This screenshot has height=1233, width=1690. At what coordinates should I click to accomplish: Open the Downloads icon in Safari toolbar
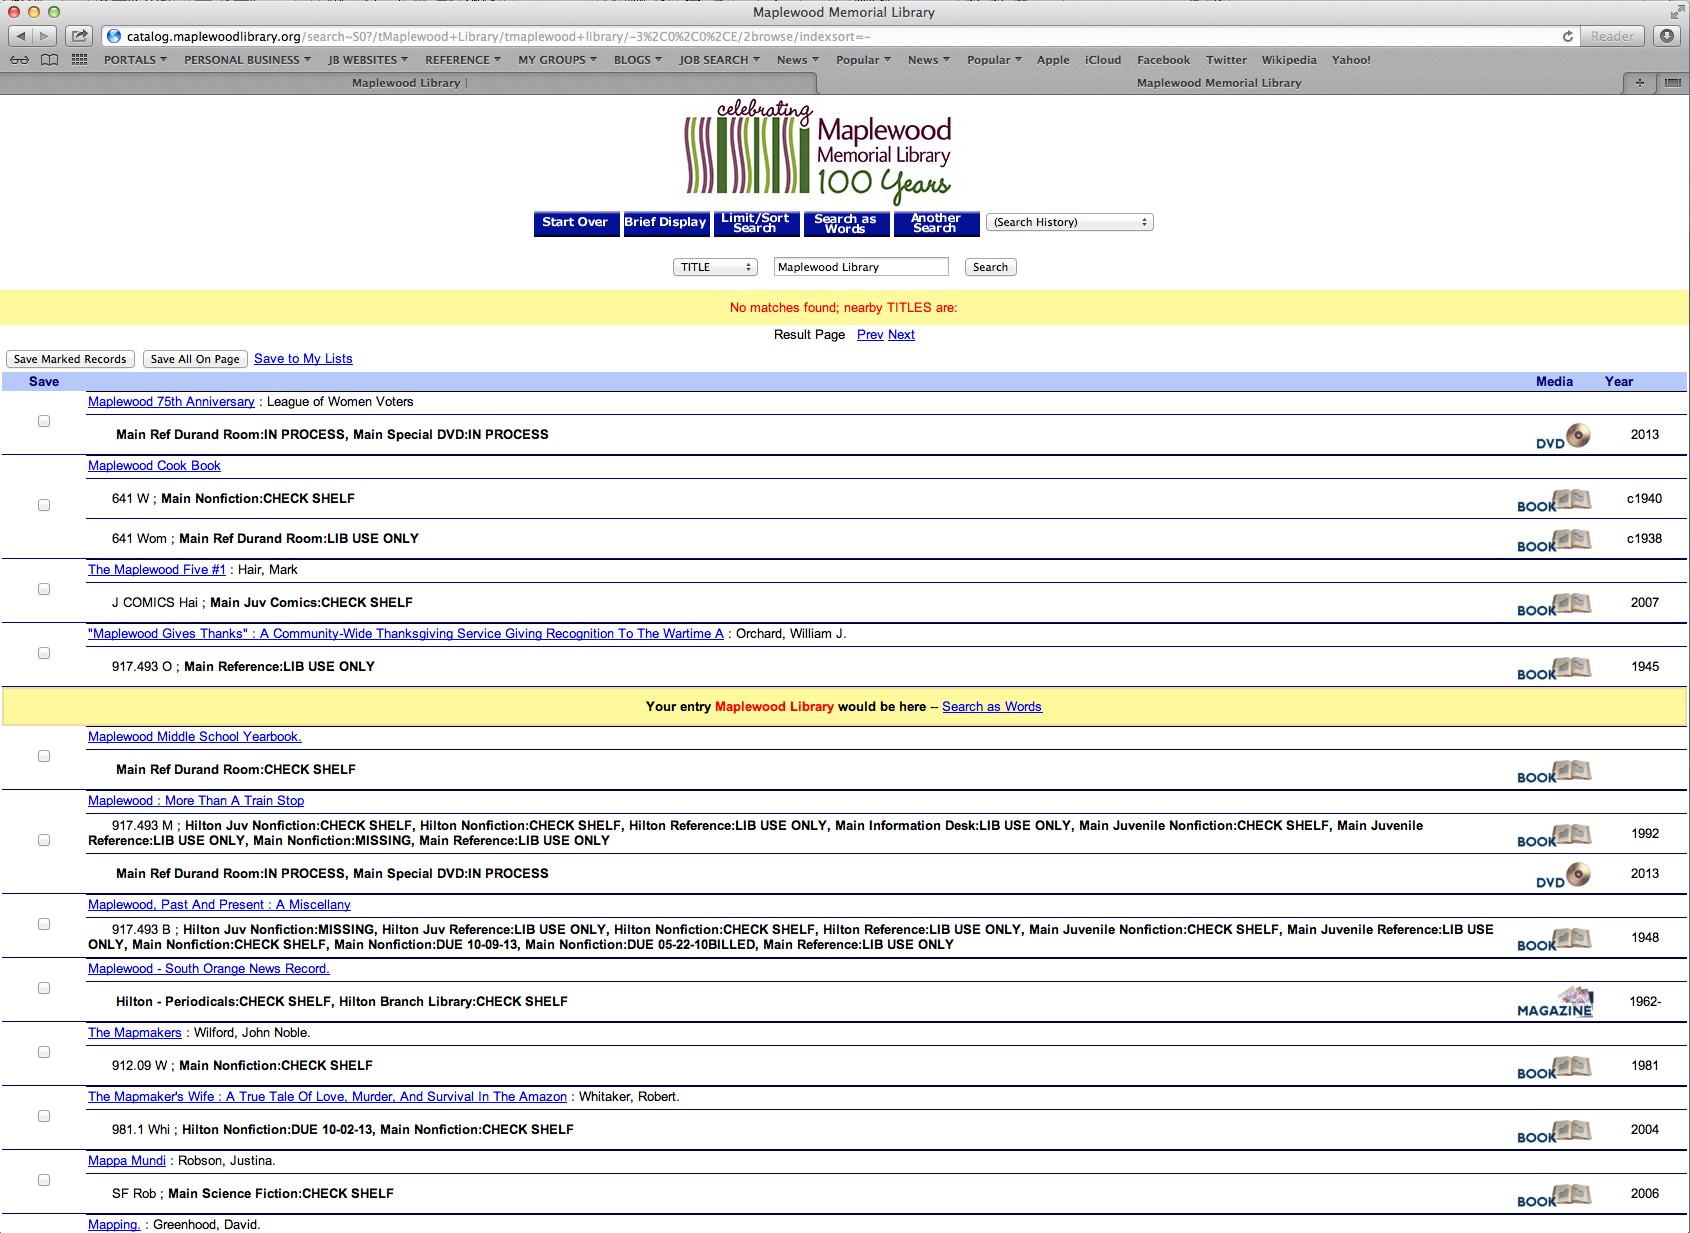click(1667, 36)
